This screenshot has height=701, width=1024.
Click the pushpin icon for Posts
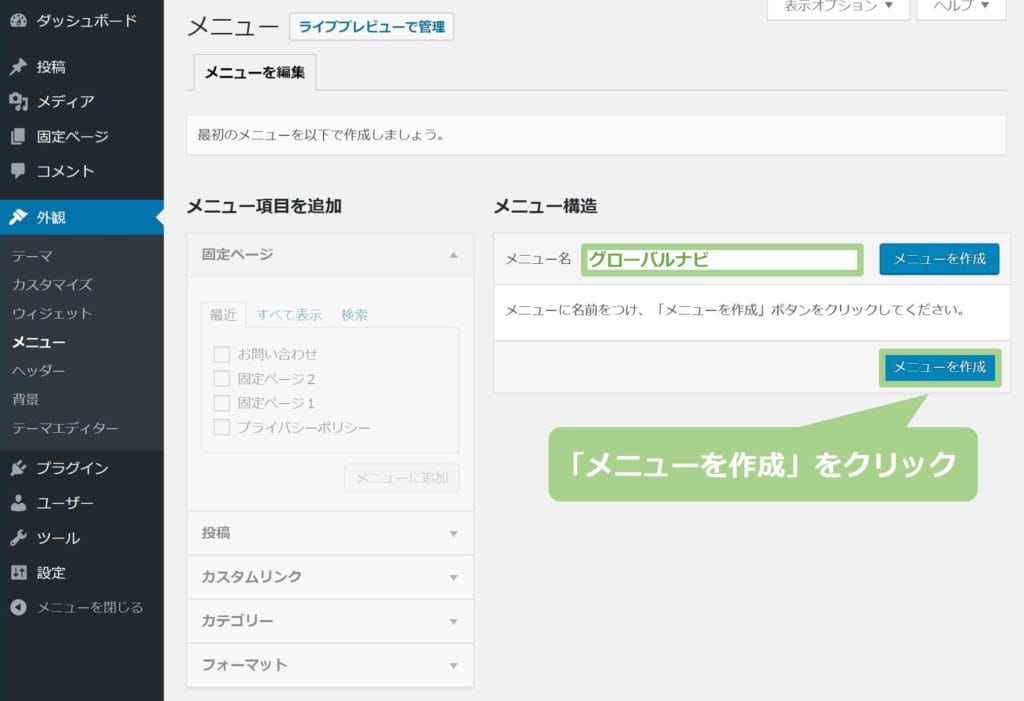[x=18, y=67]
